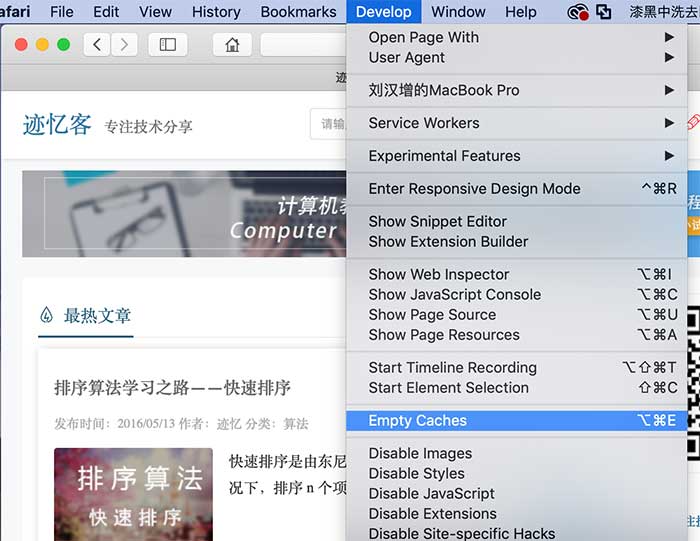Click the Computer banner image

pos(184,214)
